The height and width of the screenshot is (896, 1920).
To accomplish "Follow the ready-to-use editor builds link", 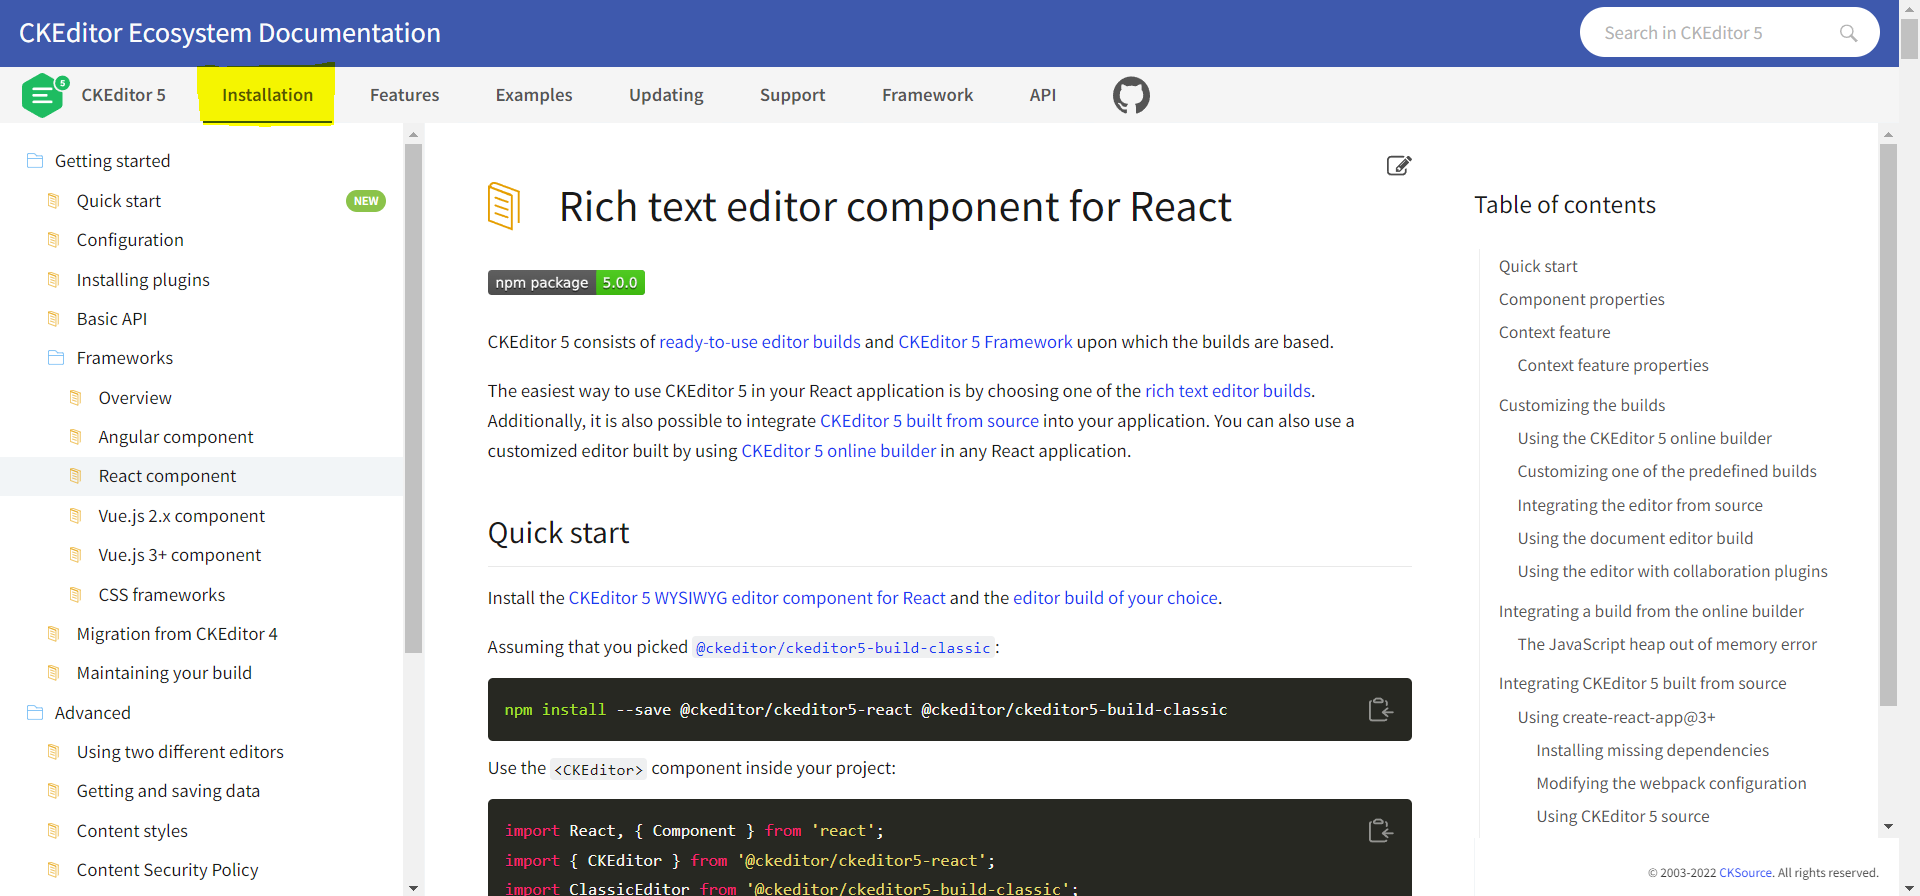I will [x=760, y=342].
